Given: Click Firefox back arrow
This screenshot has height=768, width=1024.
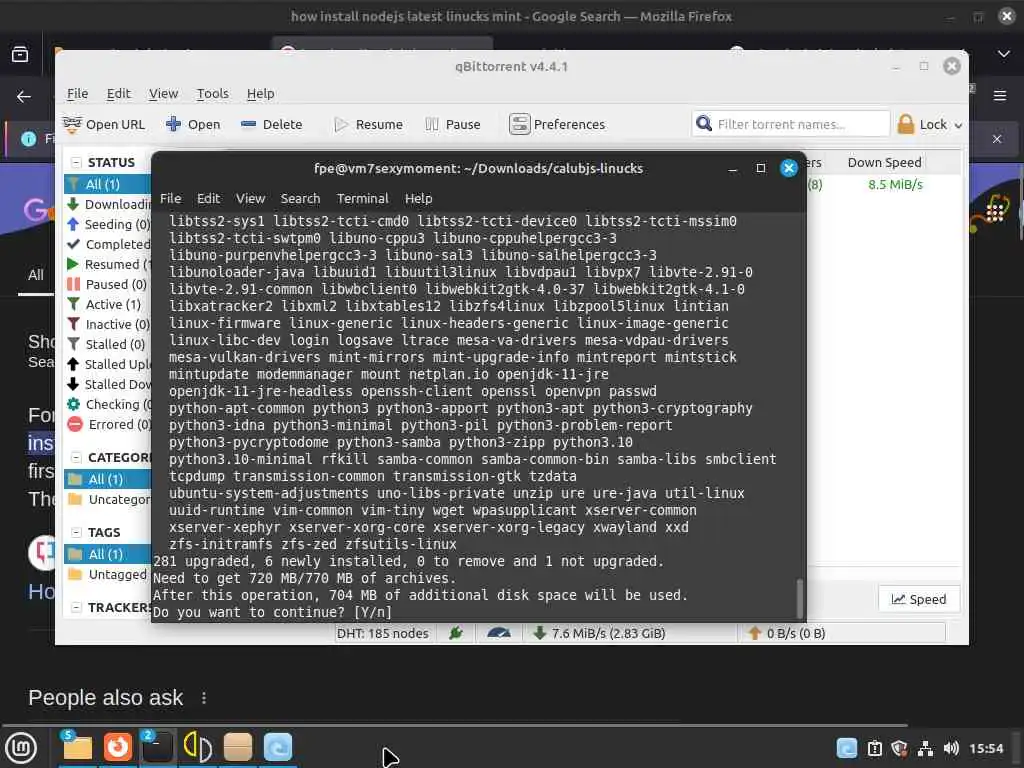Looking at the screenshot, I should [x=24, y=97].
